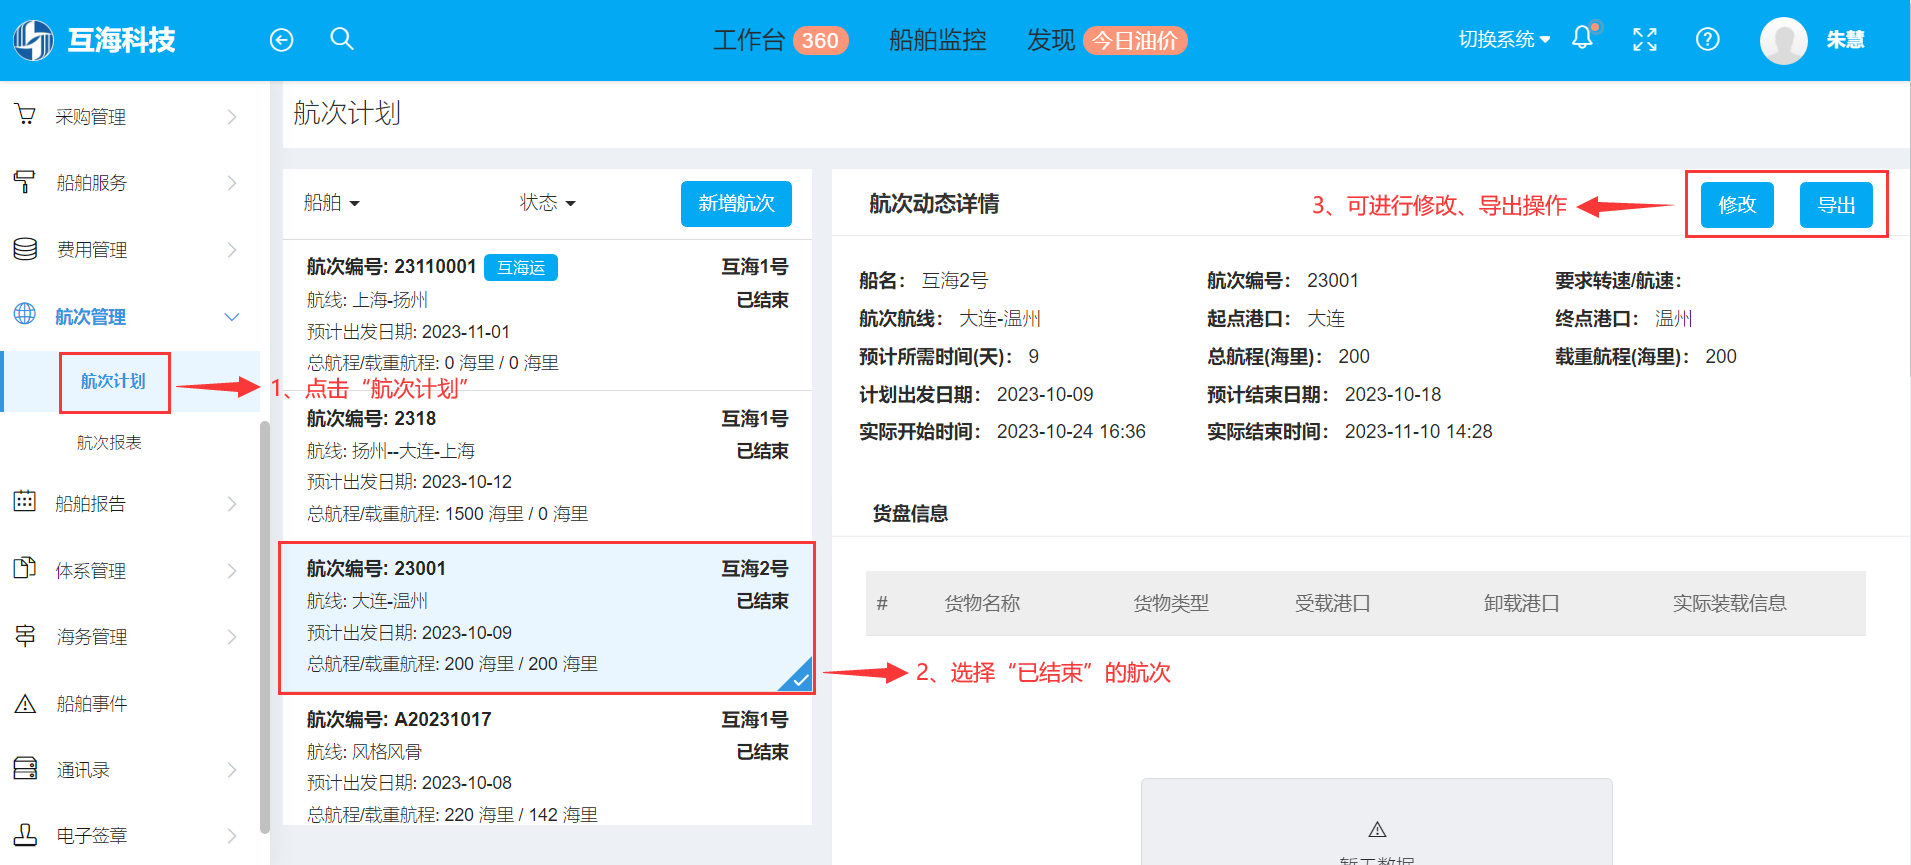This screenshot has height=865, width=1911.
Task: Open the 船舶 filter dropdown
Action: point(331,203)
